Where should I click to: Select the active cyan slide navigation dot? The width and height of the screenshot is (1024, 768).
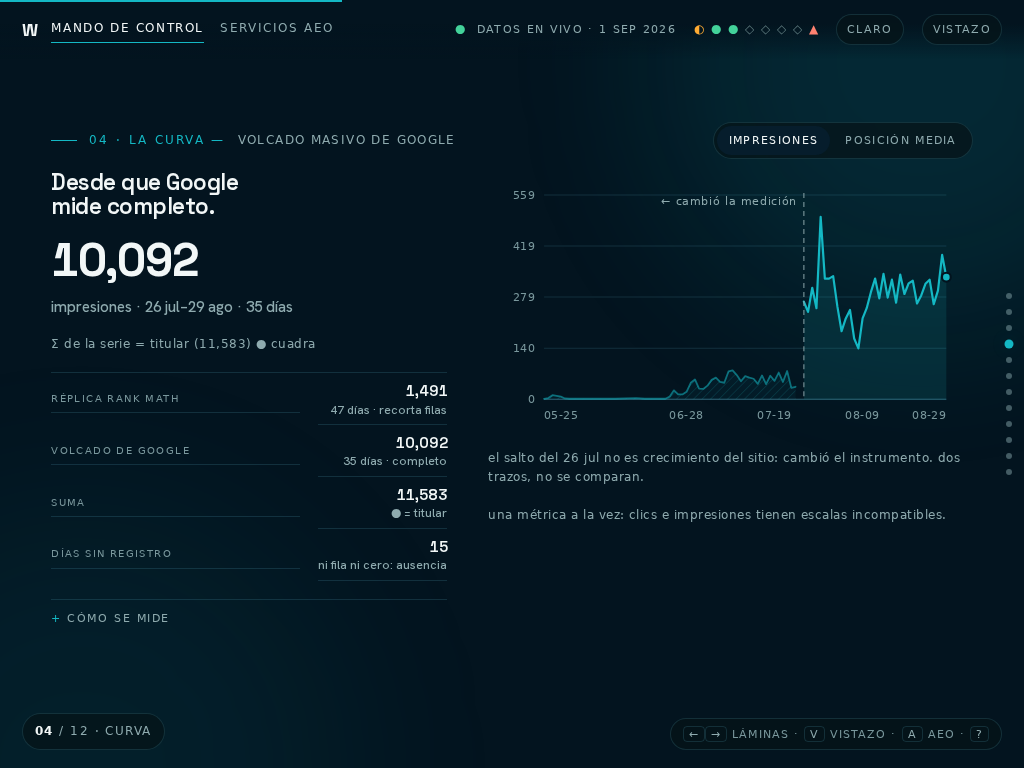(1009, 344)
